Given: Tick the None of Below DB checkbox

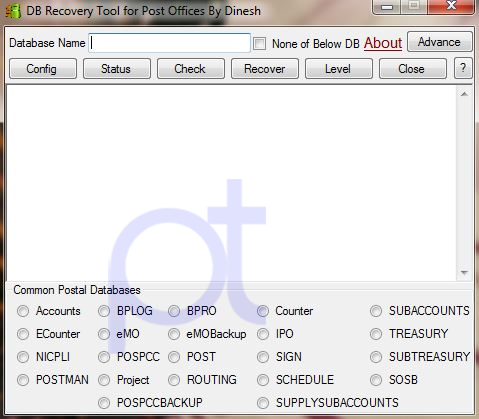Looking at the screenshot, I should [259, 44].
